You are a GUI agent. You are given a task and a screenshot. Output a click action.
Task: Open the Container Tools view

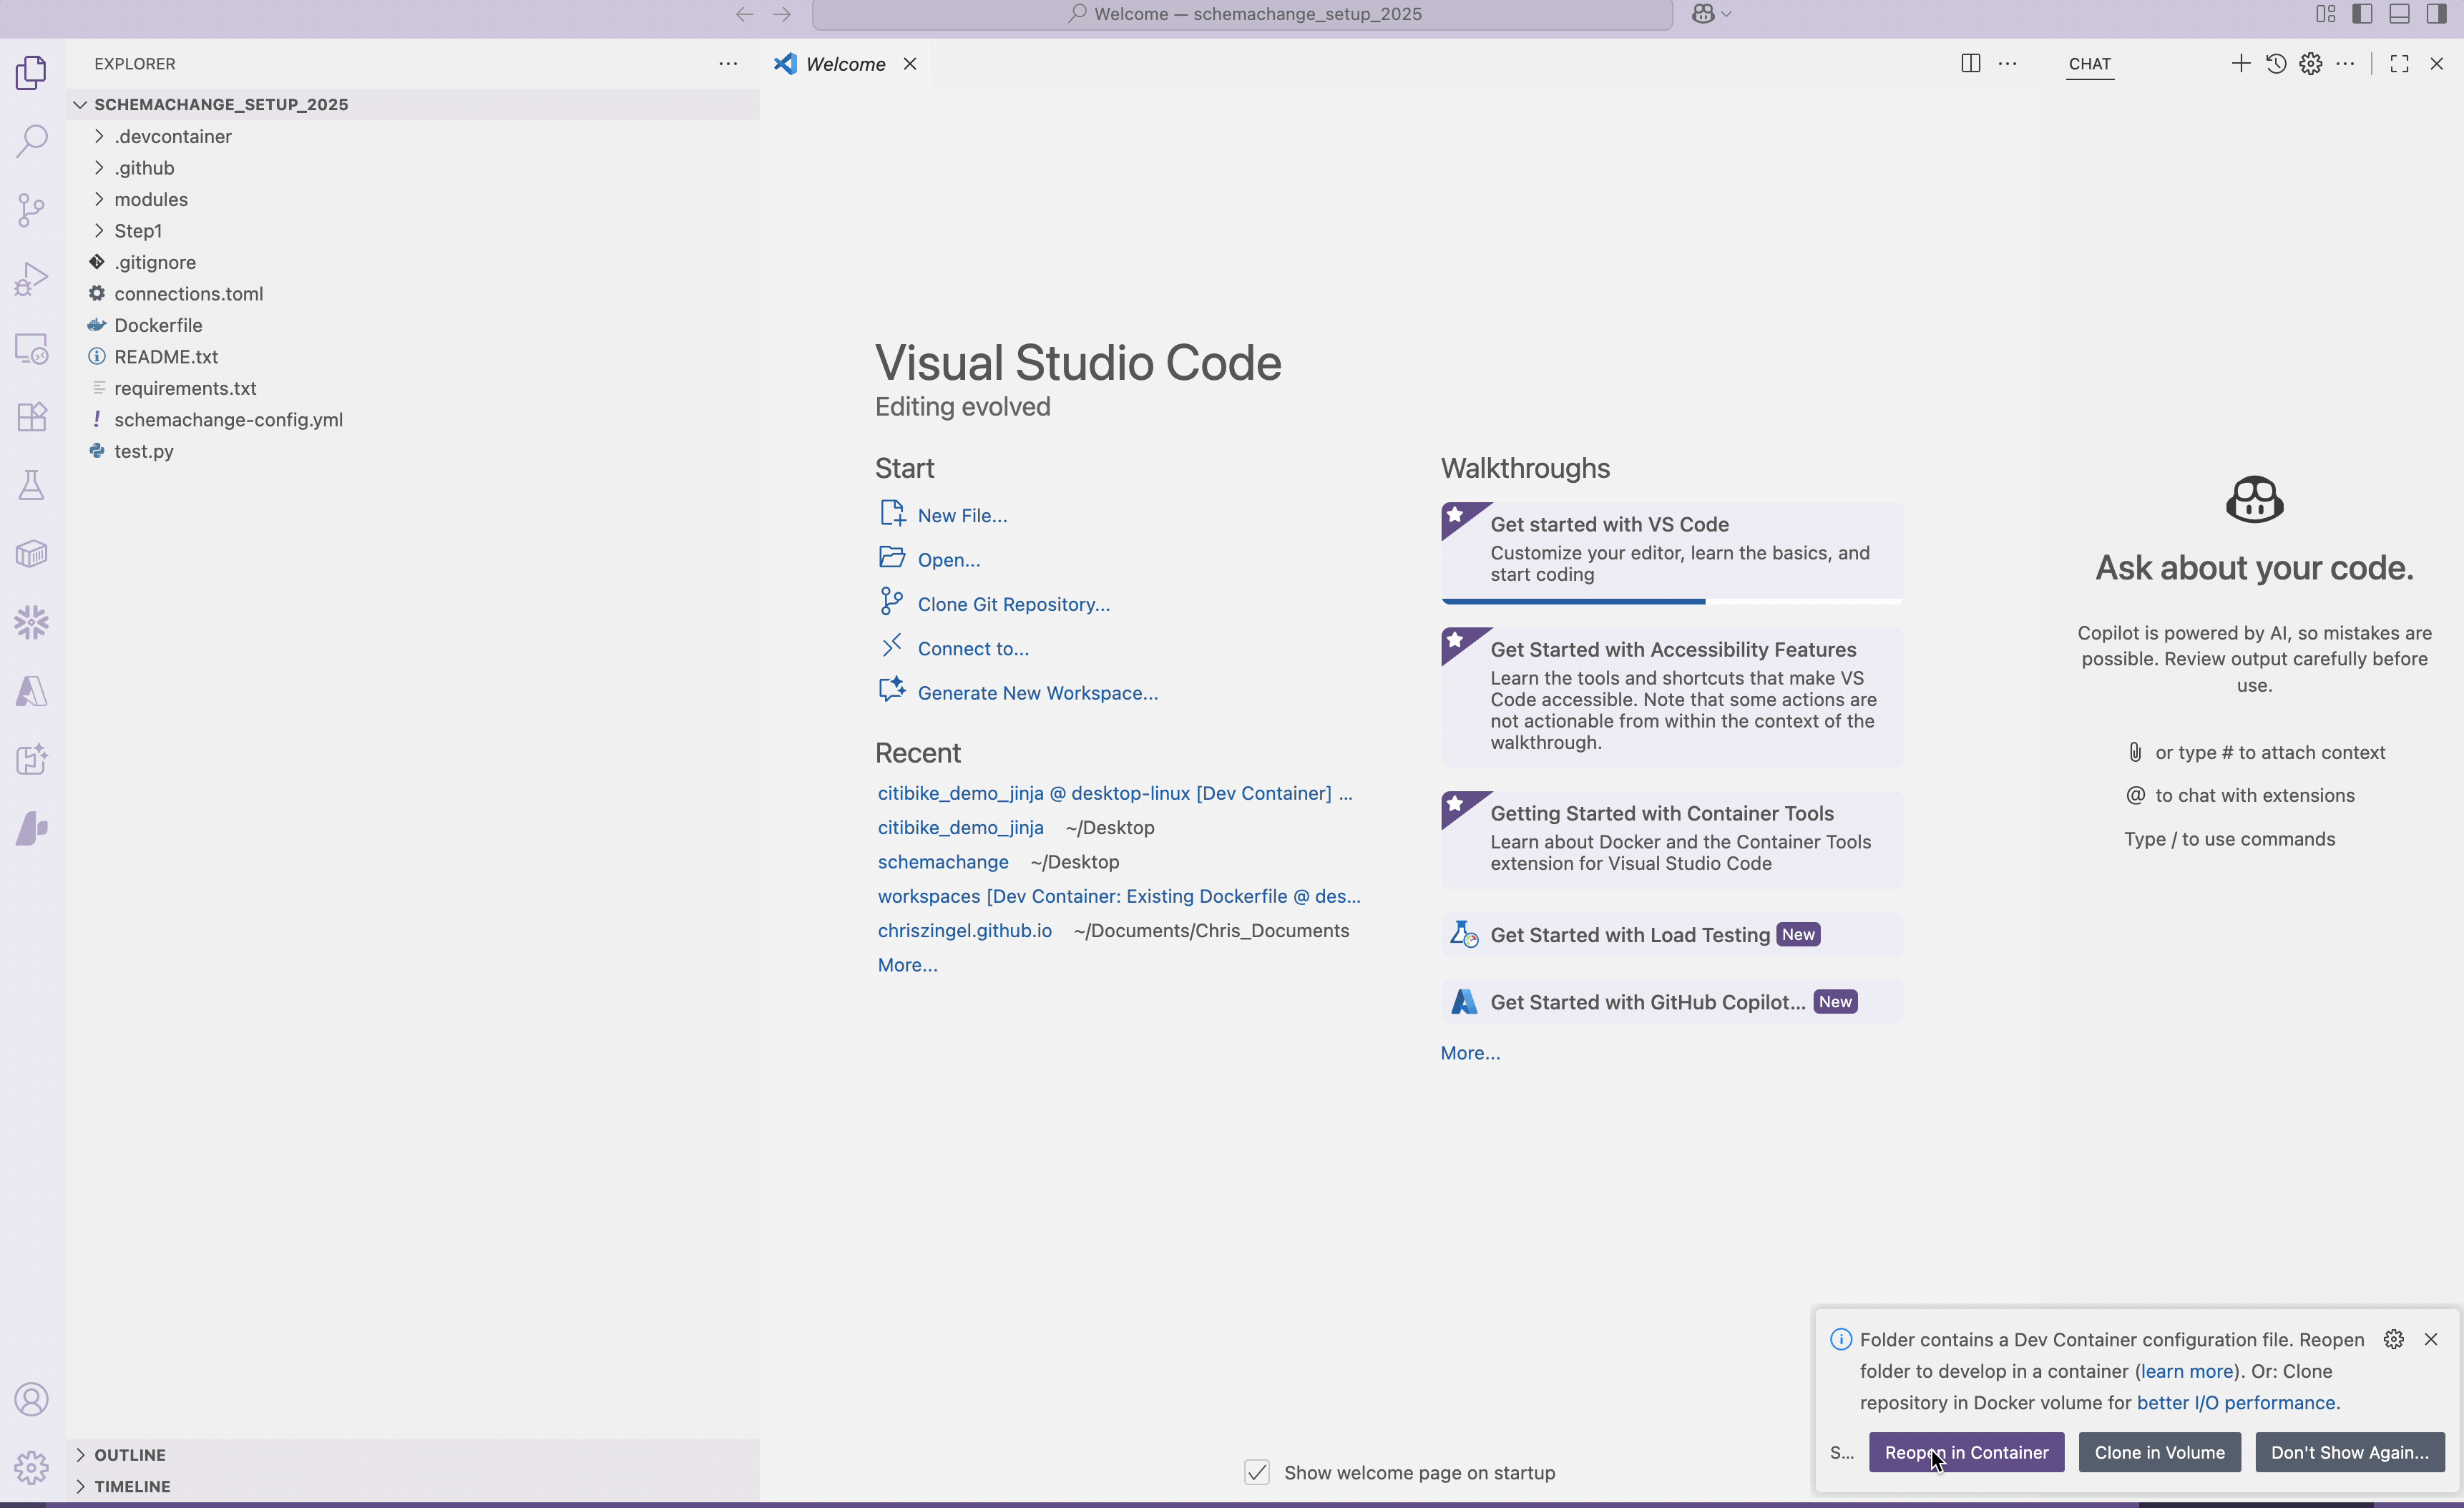click(31, 553)
